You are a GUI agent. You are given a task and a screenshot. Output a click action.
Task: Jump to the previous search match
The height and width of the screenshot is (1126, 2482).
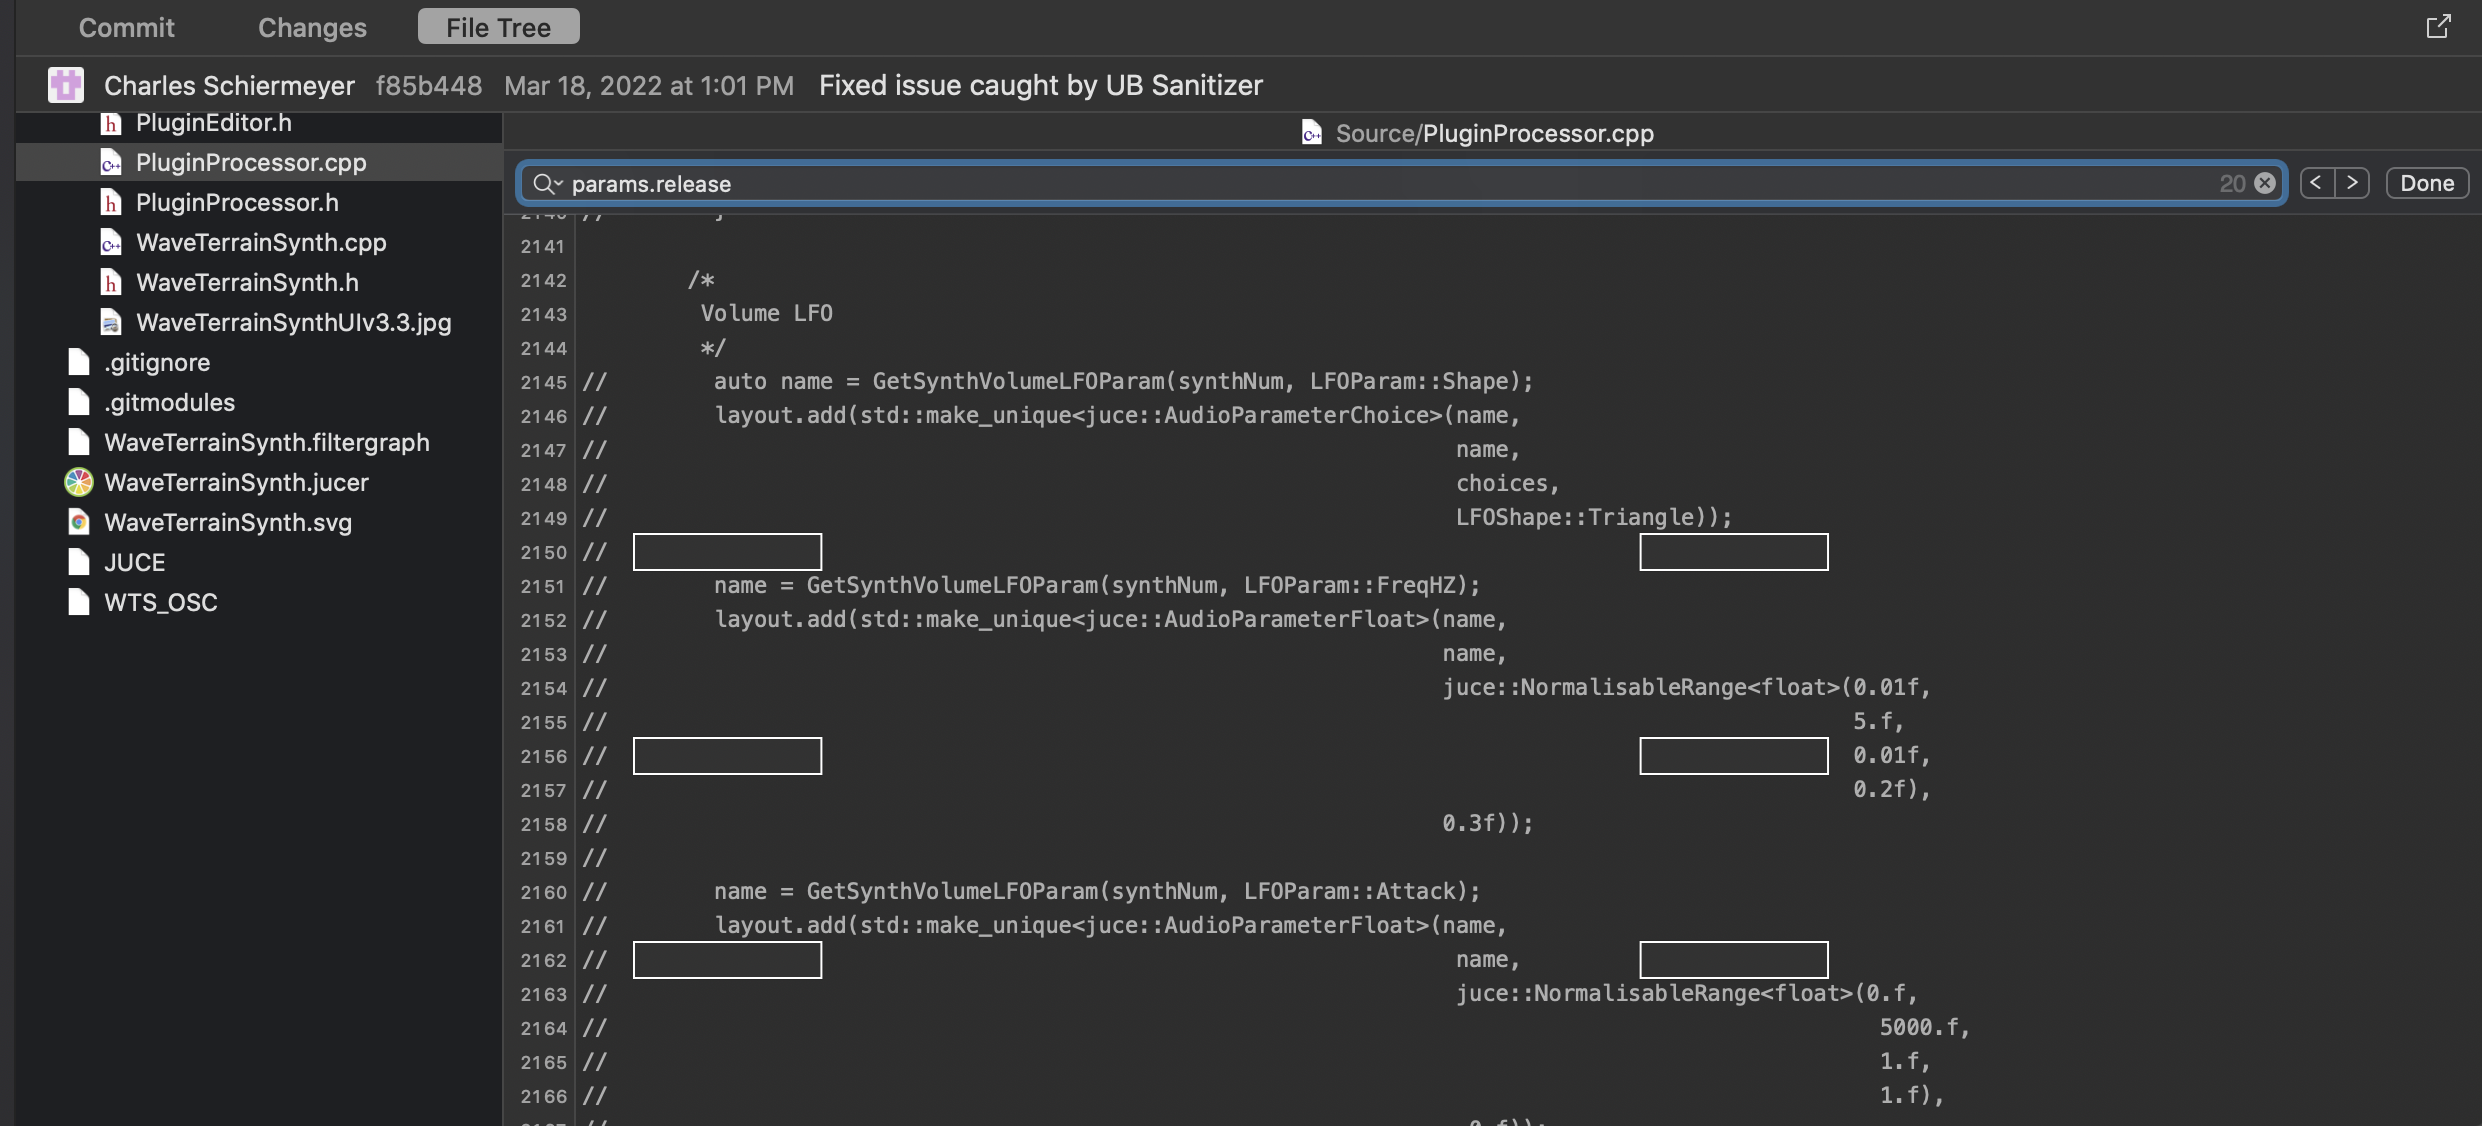point(2317,182)
